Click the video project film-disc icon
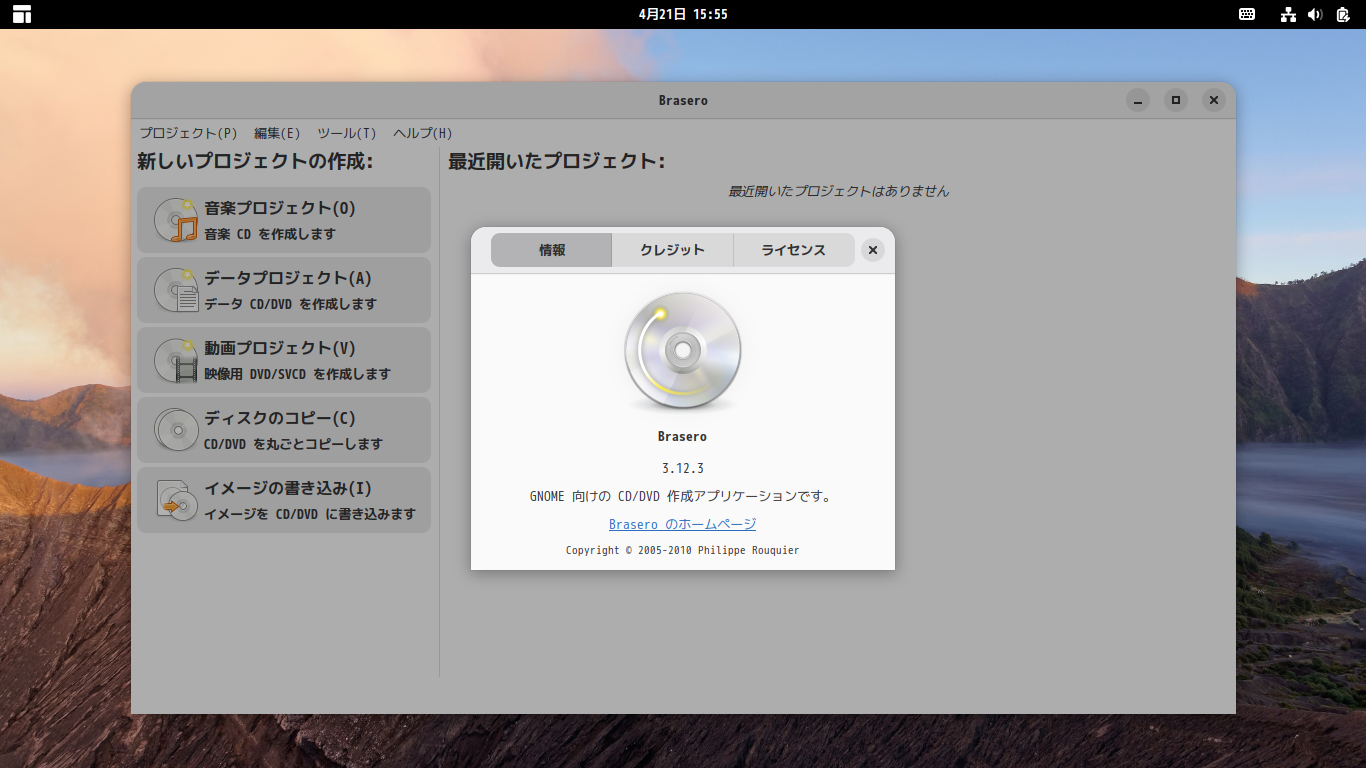Image resolution: width=1366 pixels, height=768 pixels. click(176, 360)
